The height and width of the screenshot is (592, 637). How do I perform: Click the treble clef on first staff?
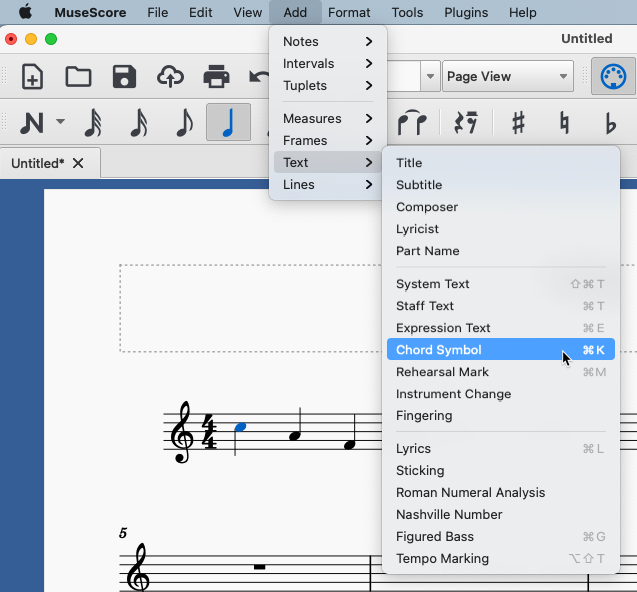(182, 432)
